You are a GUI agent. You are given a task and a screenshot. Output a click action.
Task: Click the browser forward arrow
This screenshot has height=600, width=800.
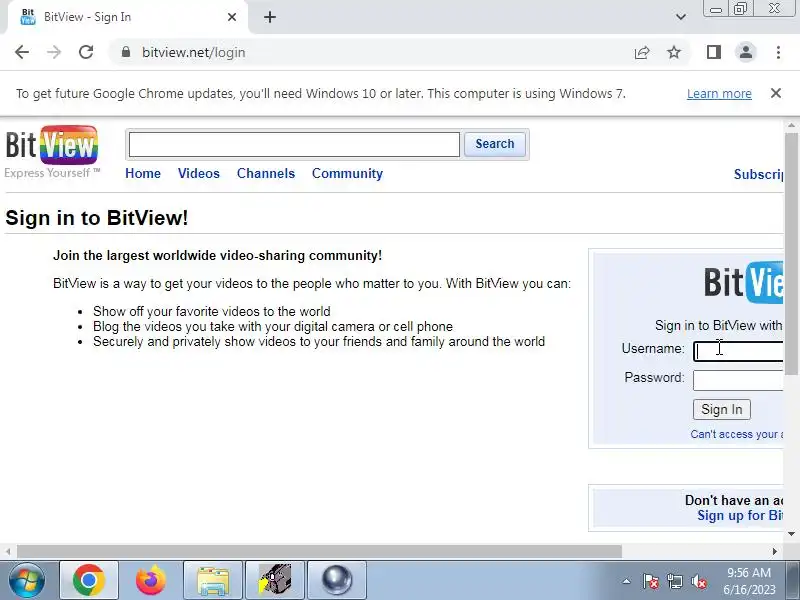coord(54,52)
